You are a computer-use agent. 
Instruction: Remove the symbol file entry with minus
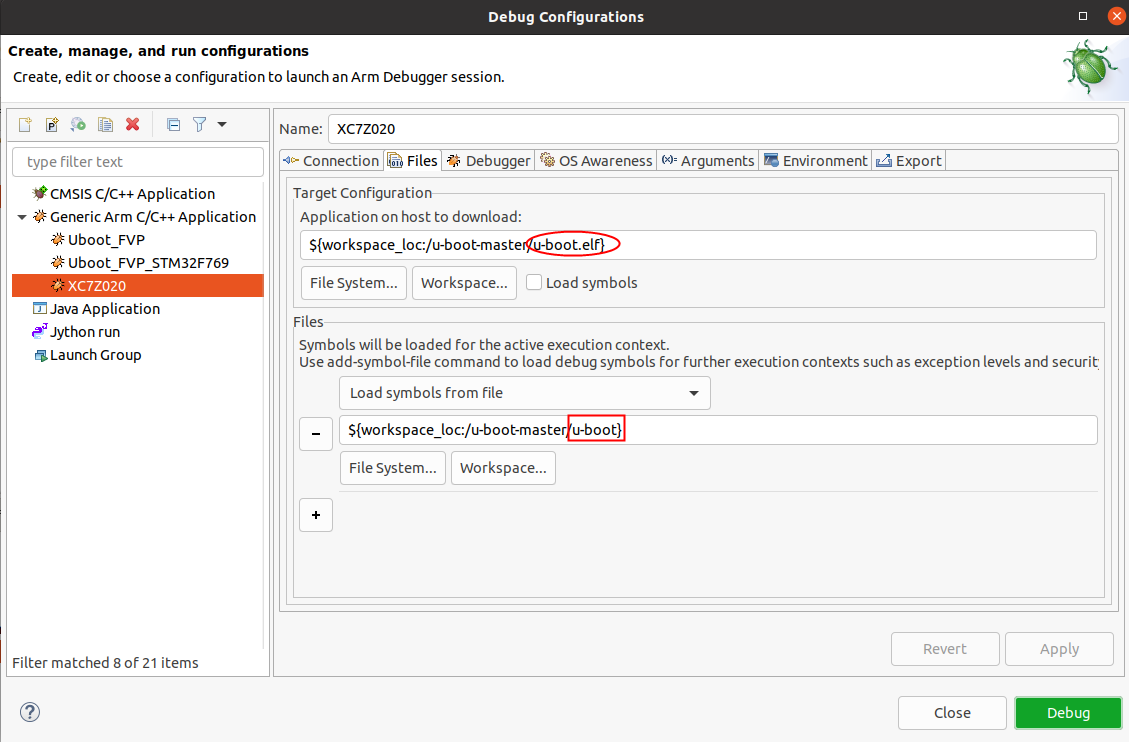pos(316,435)
